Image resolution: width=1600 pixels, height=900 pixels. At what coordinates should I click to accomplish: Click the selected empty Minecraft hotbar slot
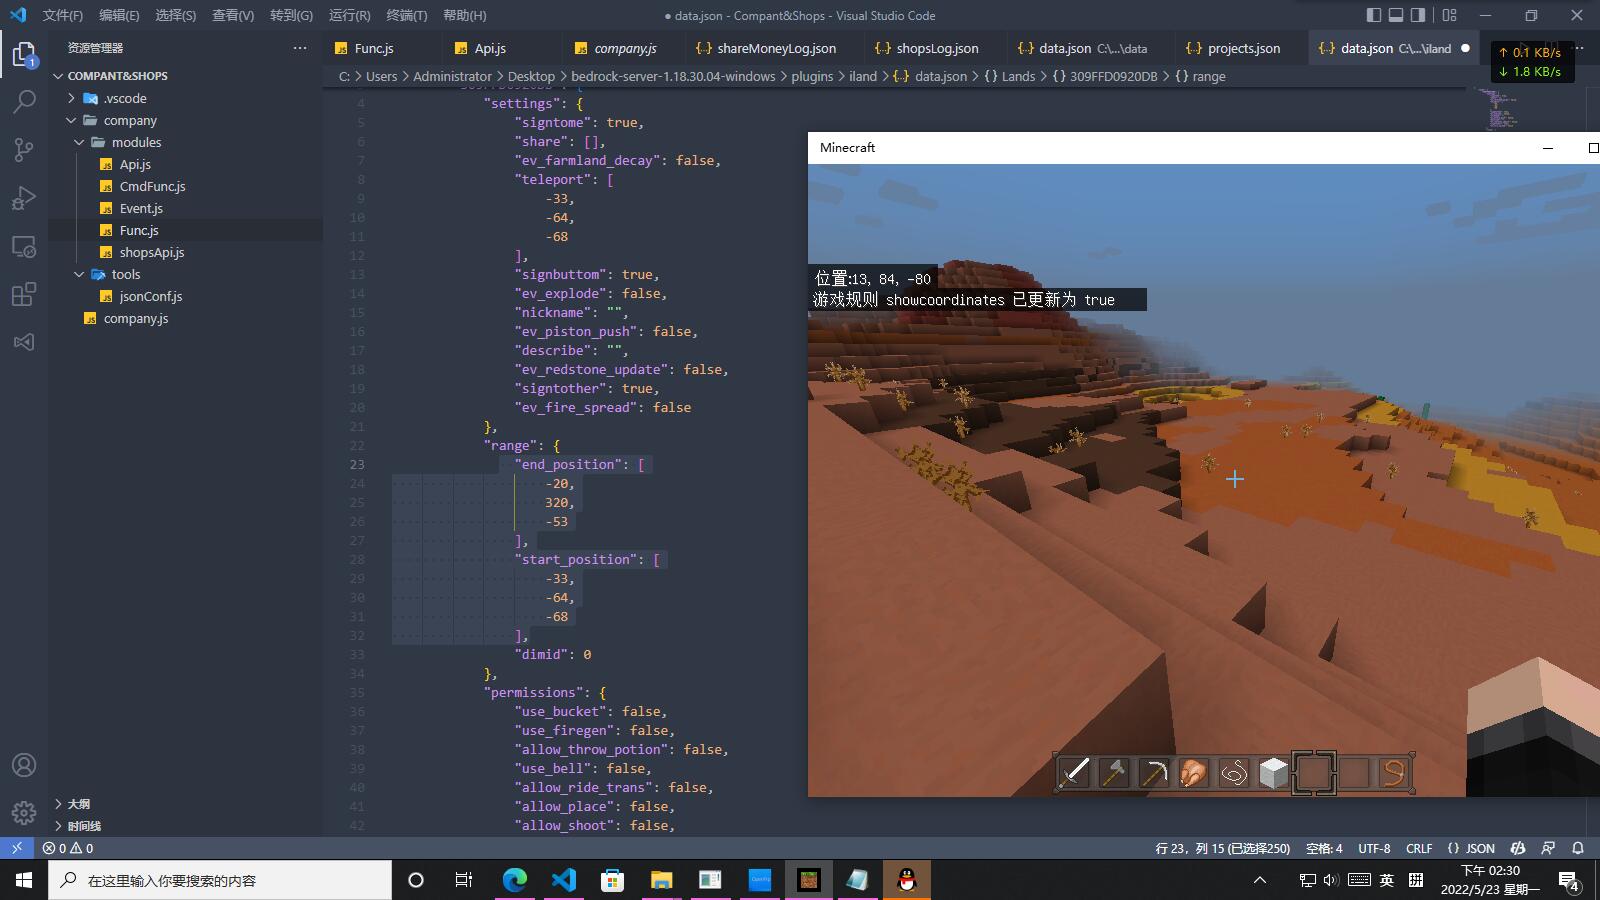click(x=1314, y=773)
